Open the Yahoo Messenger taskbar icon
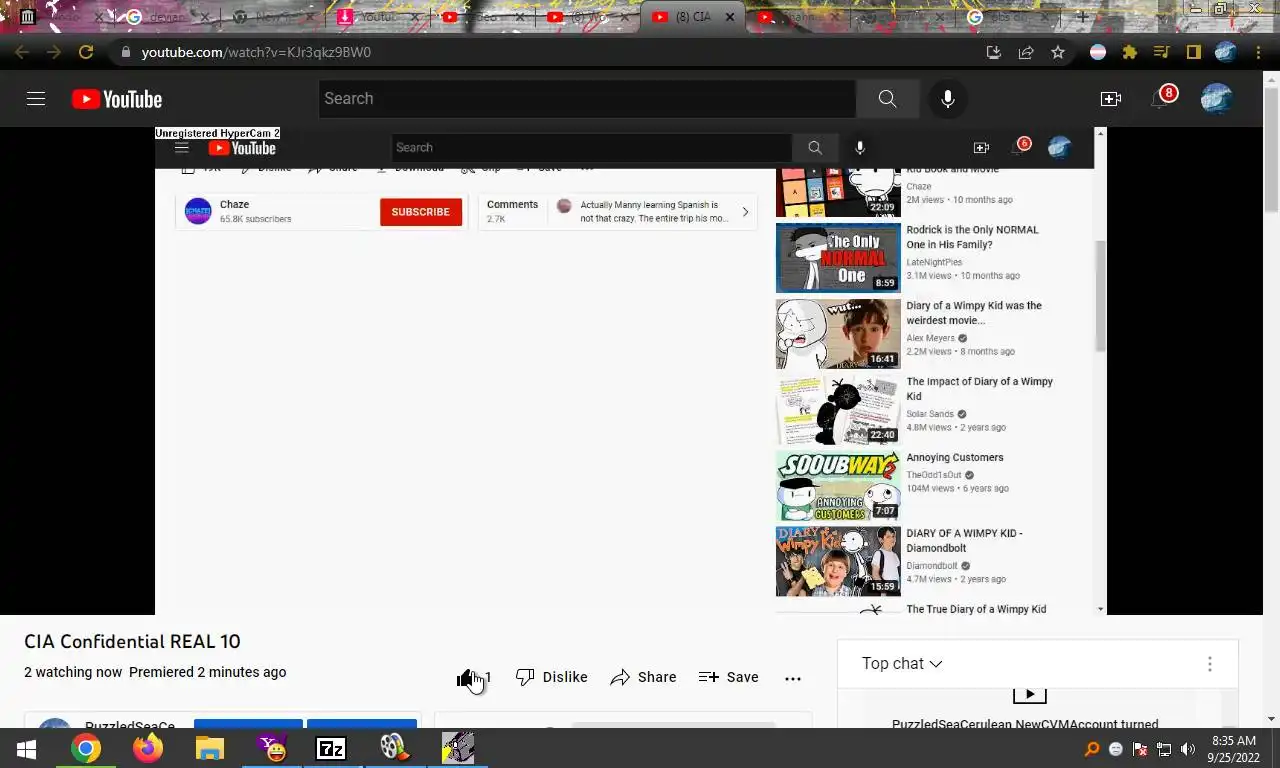This screenshot has width=1280, height=768. coord(271,748)
